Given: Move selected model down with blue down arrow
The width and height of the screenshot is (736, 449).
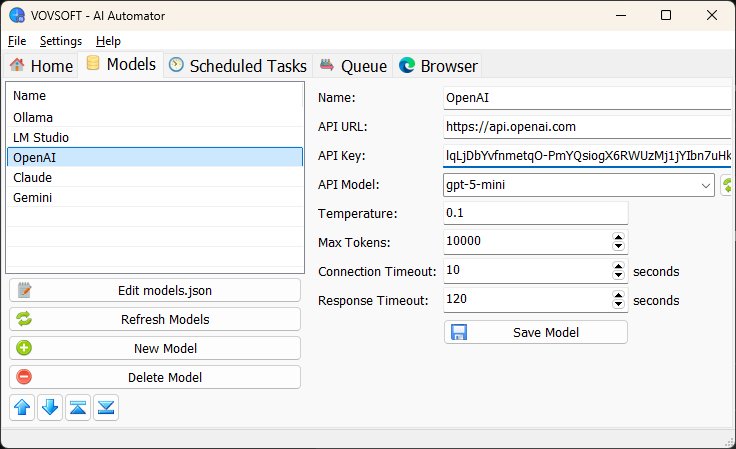Looking at the screenshot, I should 50,407.
